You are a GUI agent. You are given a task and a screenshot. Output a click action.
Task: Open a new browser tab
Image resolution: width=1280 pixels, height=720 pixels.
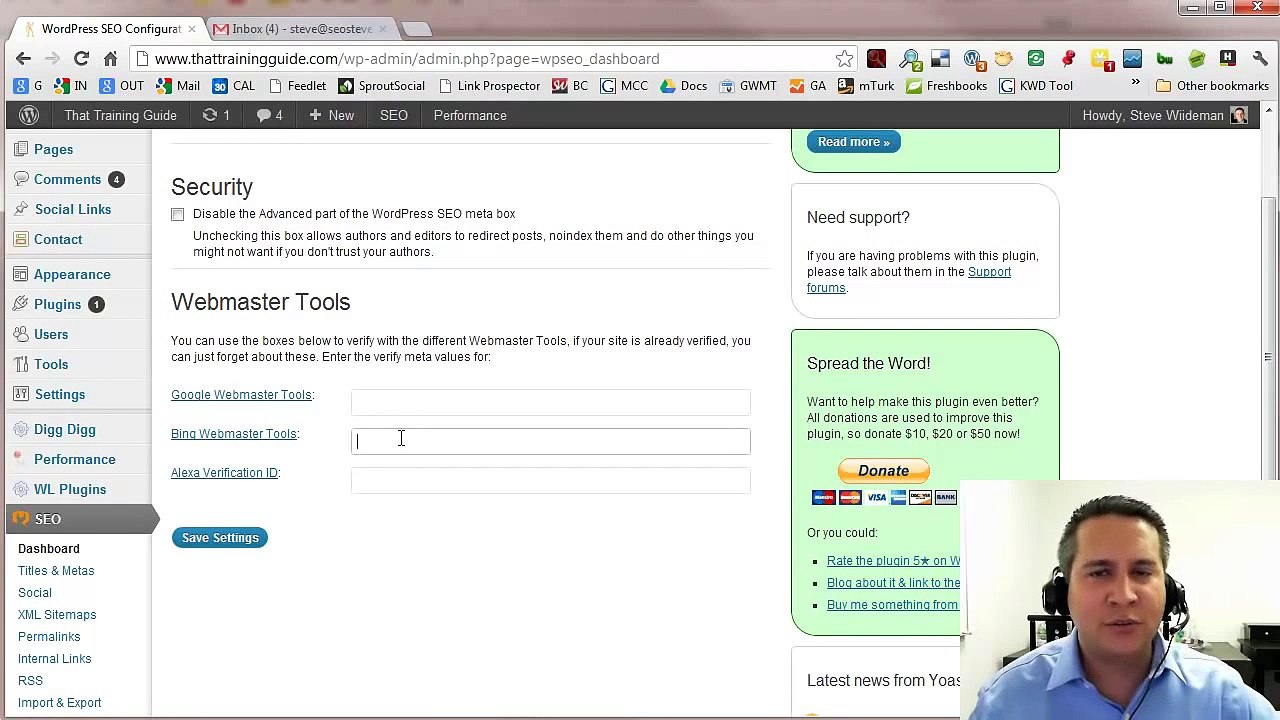point(417,29)
